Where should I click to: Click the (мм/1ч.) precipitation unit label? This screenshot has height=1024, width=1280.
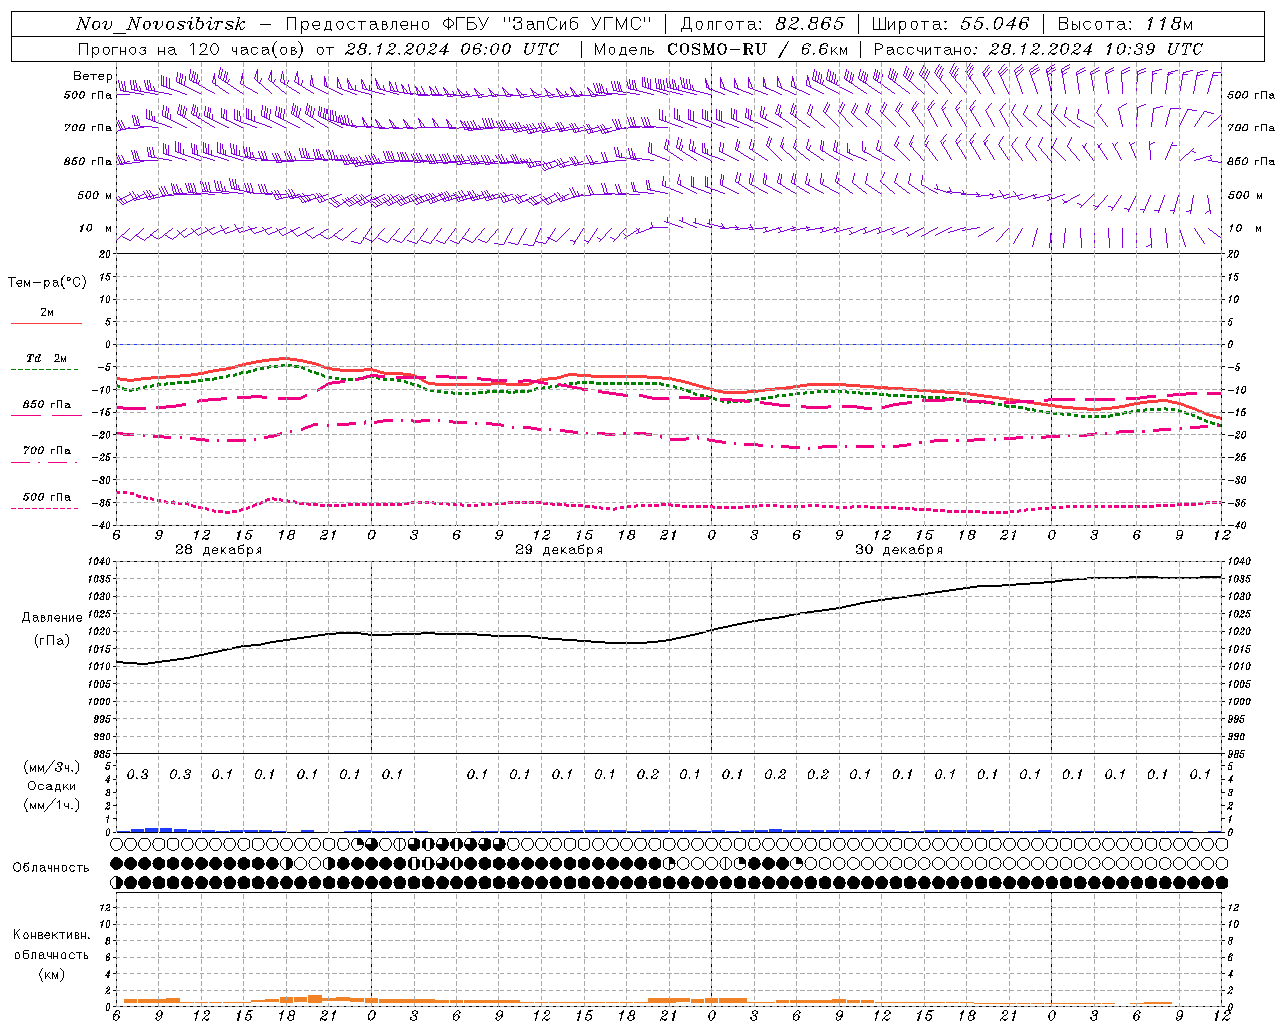[52, 805]
